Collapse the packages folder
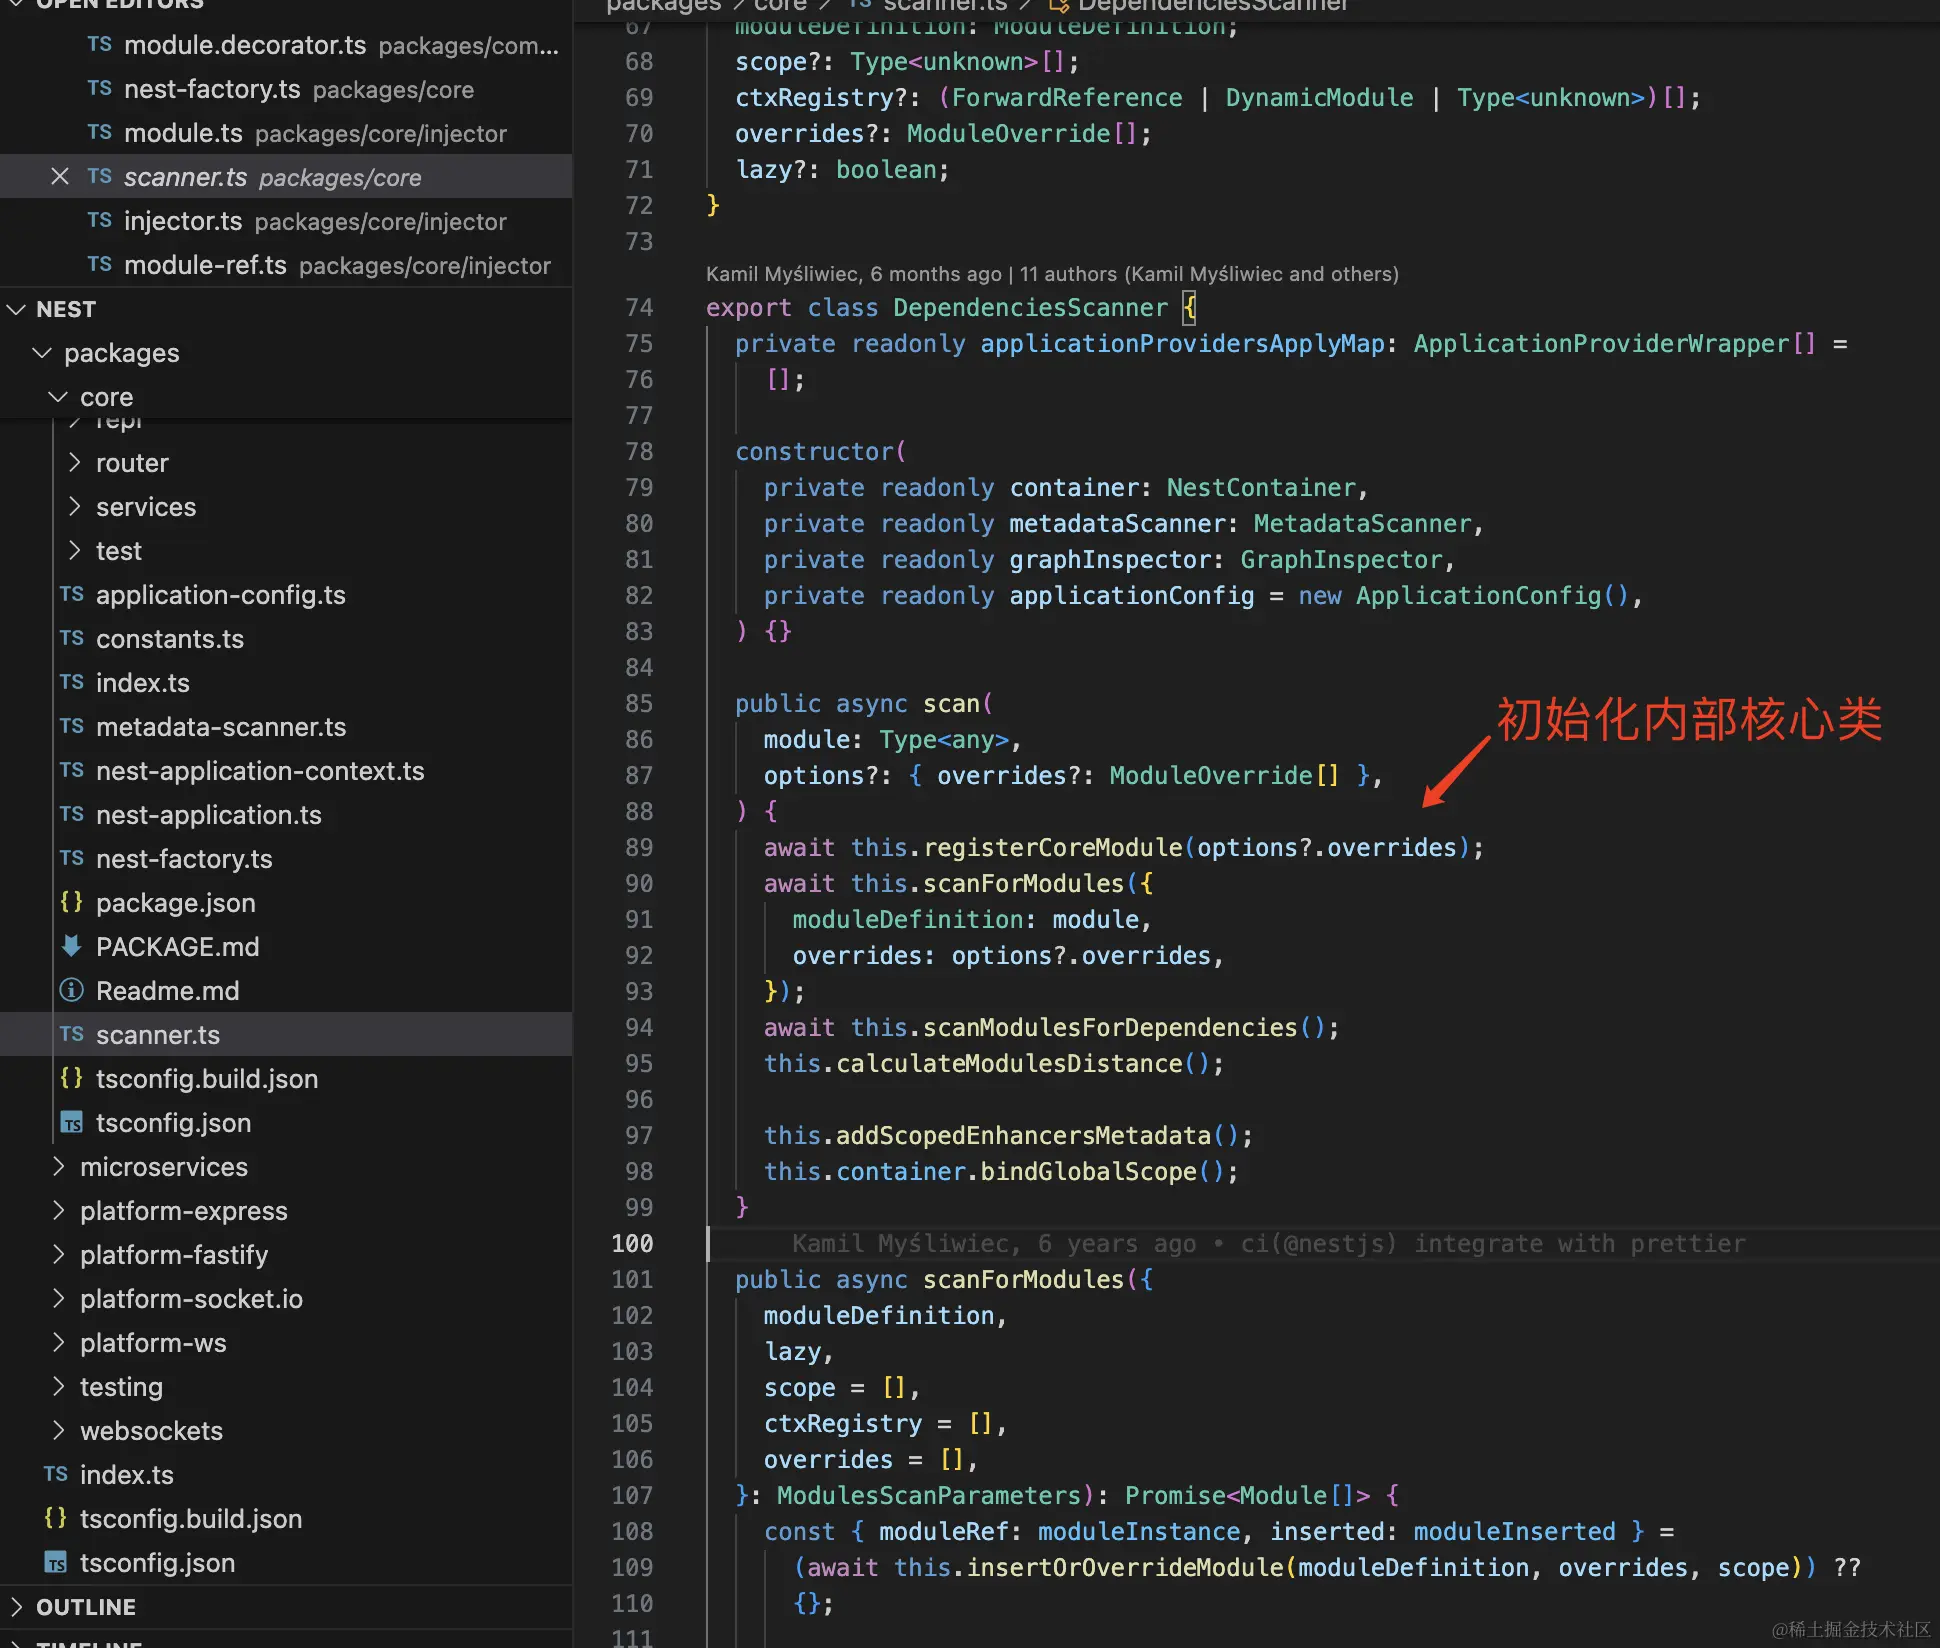 point(42,353)
